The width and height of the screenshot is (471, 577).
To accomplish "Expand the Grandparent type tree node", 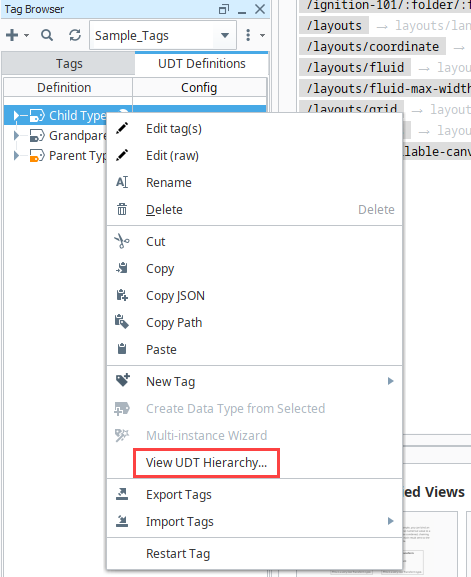I will pyautogui.click(x=16, y=135).
